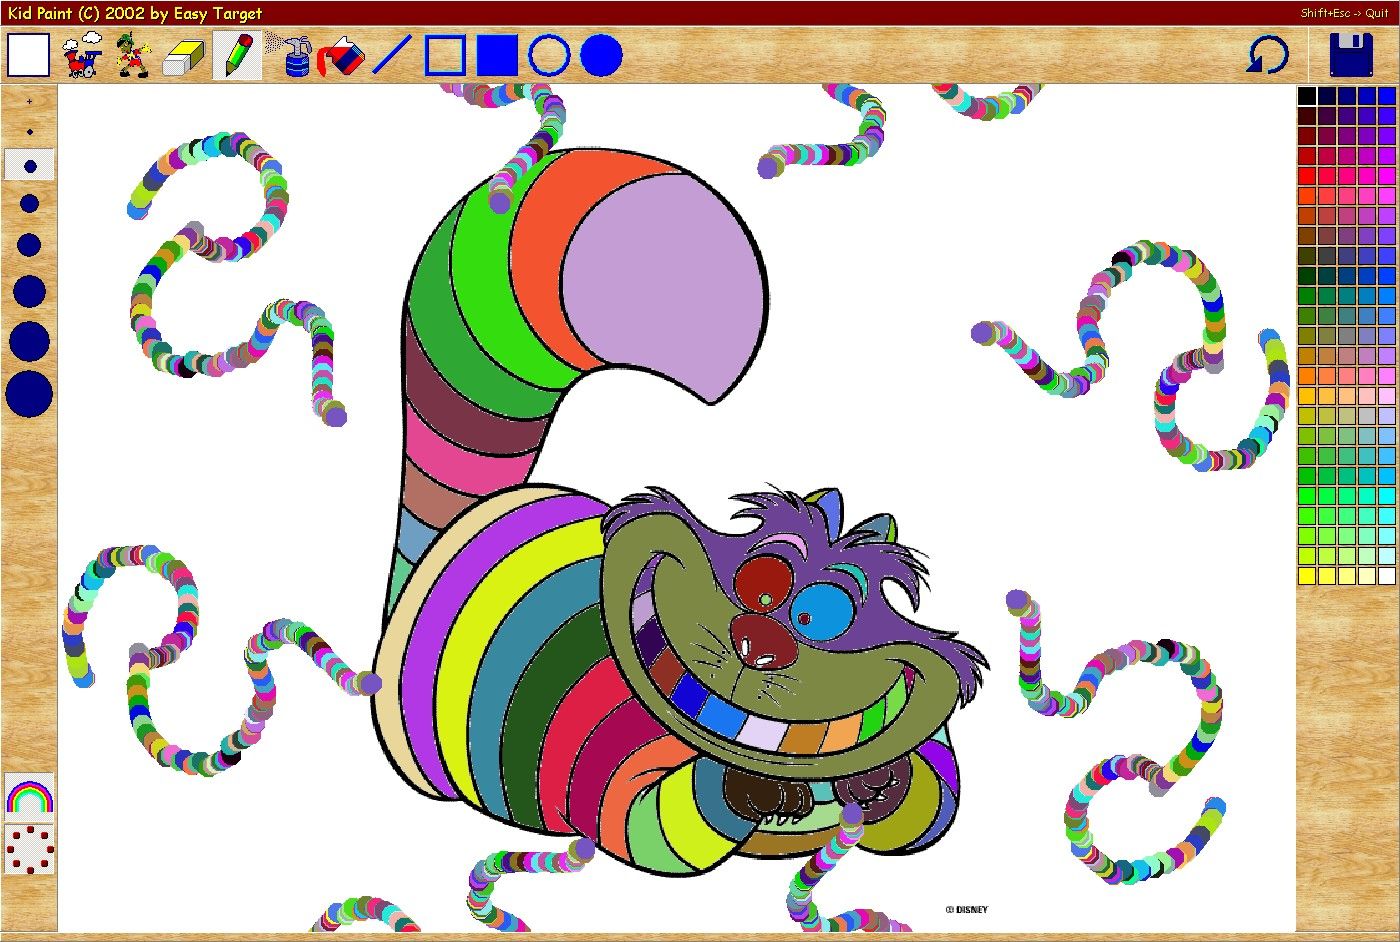Toggle the dotted circle brush pattern
The height and width of the screenshot is (942, 1400).
29,849
